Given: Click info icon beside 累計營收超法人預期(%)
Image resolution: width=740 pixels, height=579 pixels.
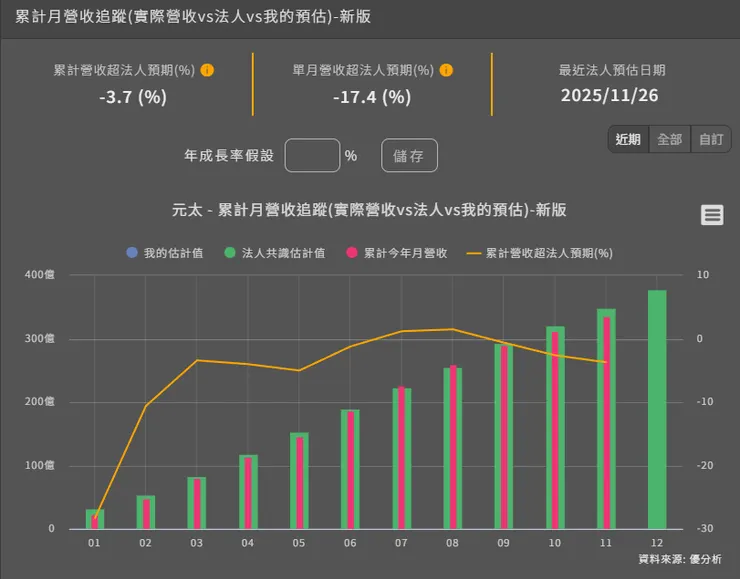Looking at the screenshot, I should (x=207, y=70).
